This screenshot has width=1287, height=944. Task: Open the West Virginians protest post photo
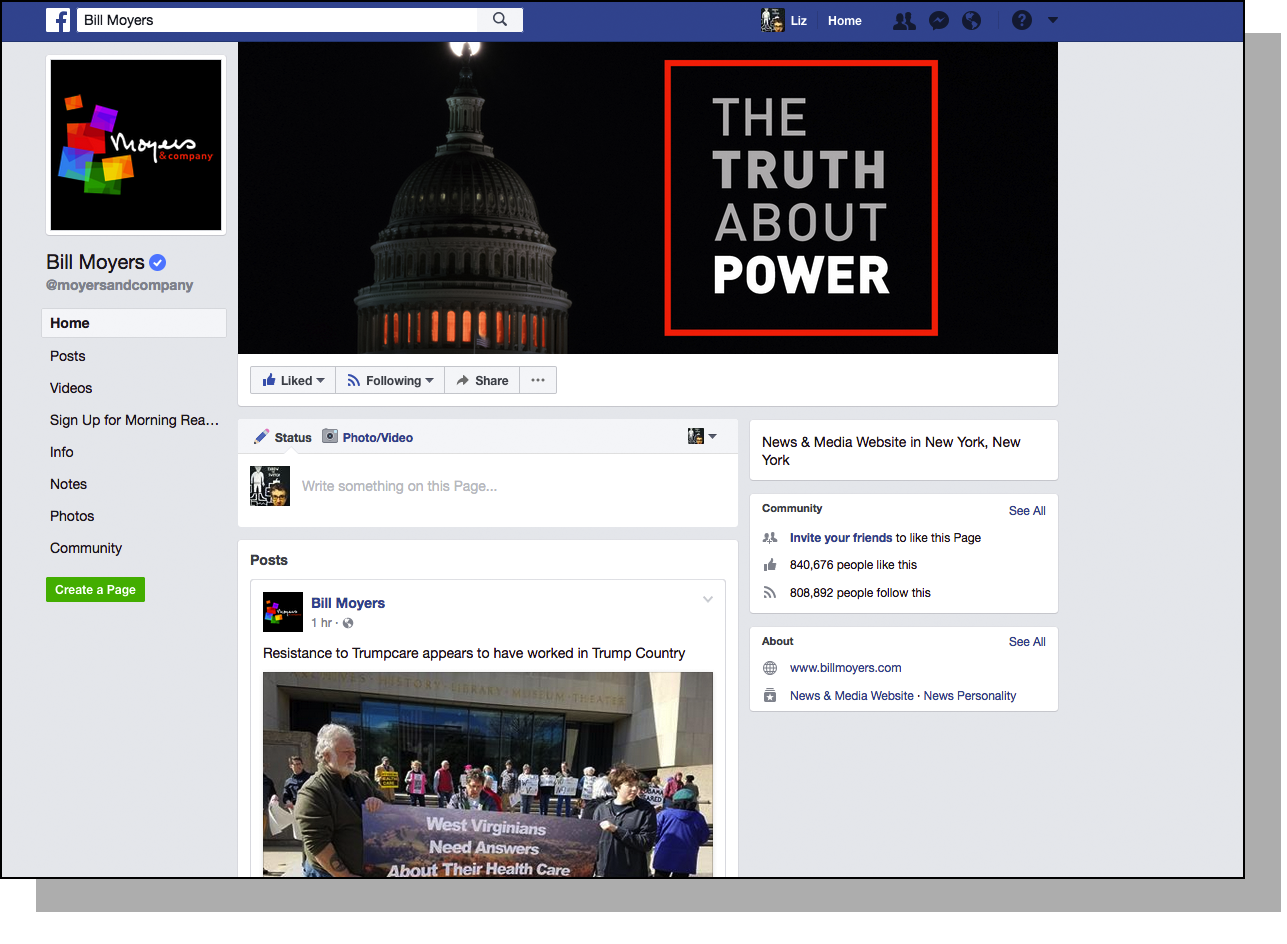[x=488, y=775]
